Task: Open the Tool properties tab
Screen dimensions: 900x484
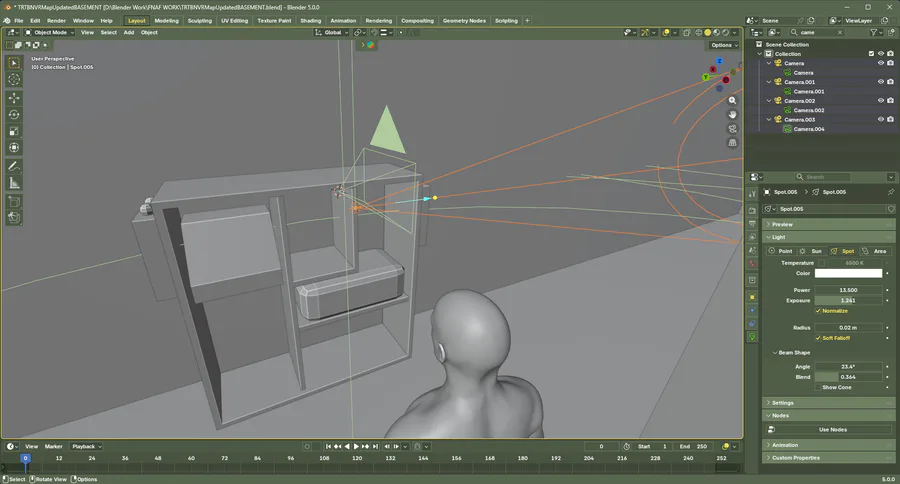Action: point(752,194)
